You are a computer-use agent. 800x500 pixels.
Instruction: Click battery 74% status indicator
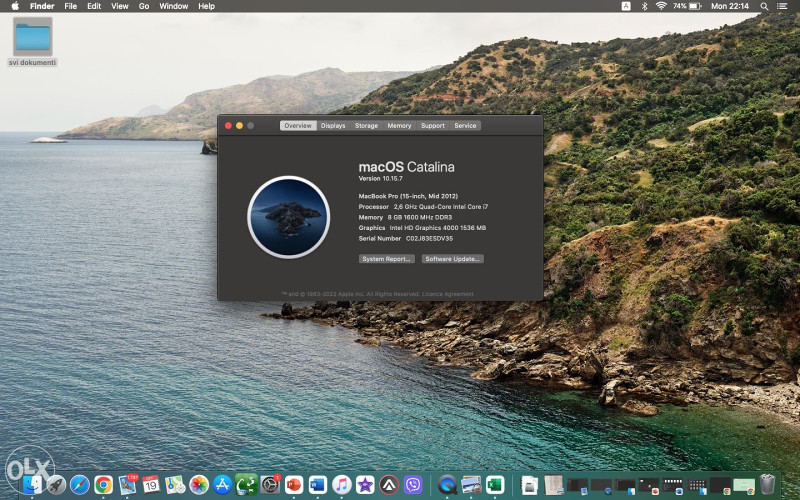click(x=687, y=6)
